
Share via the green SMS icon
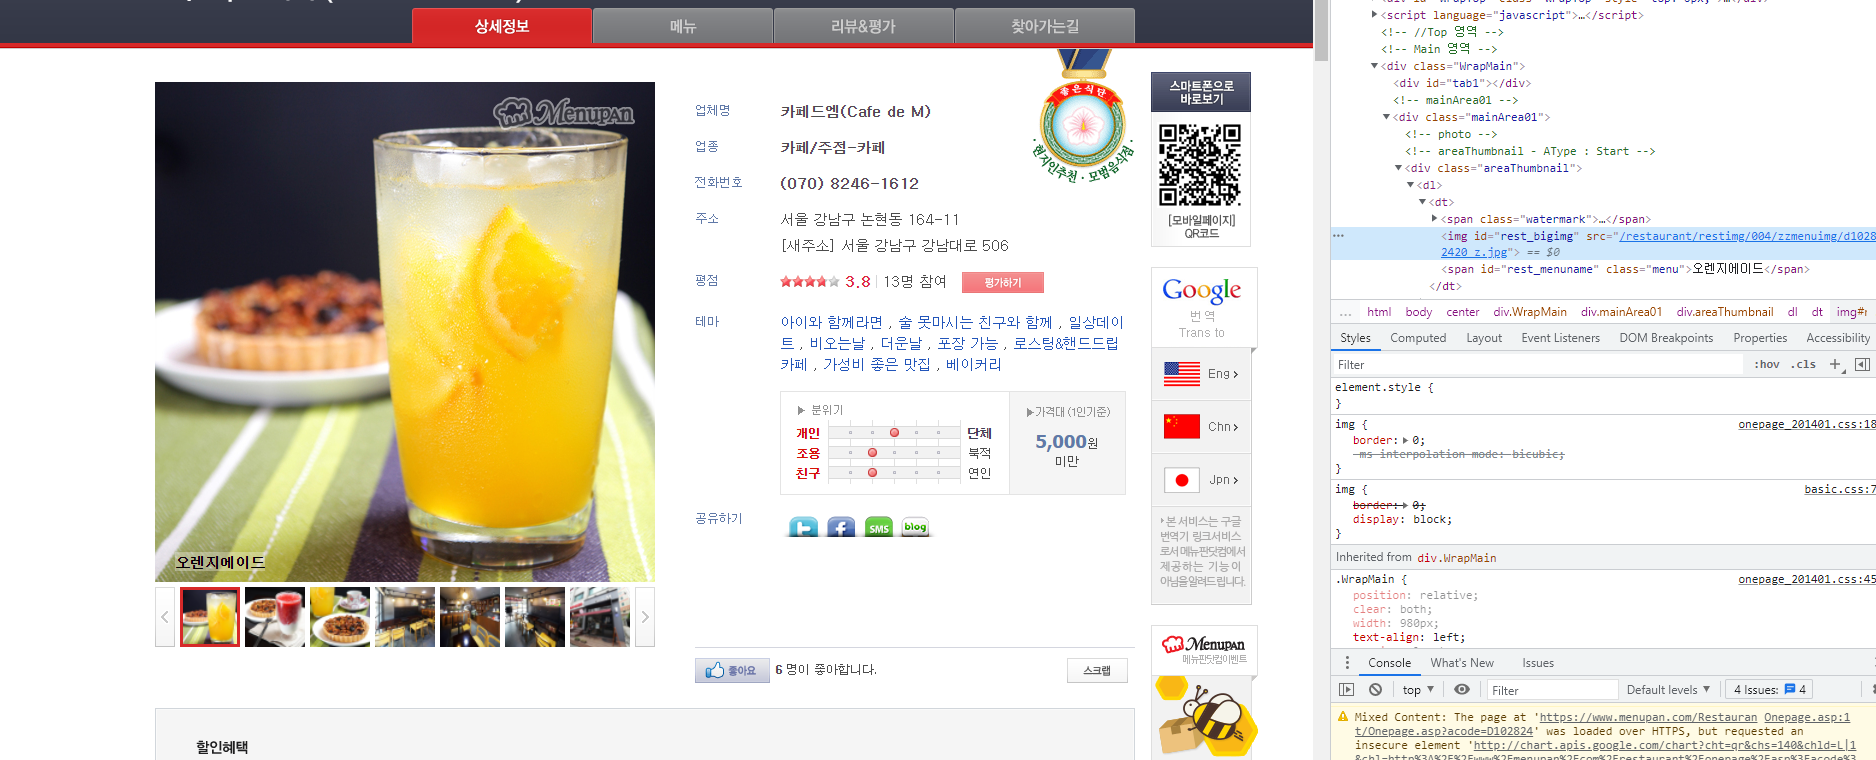878,527
